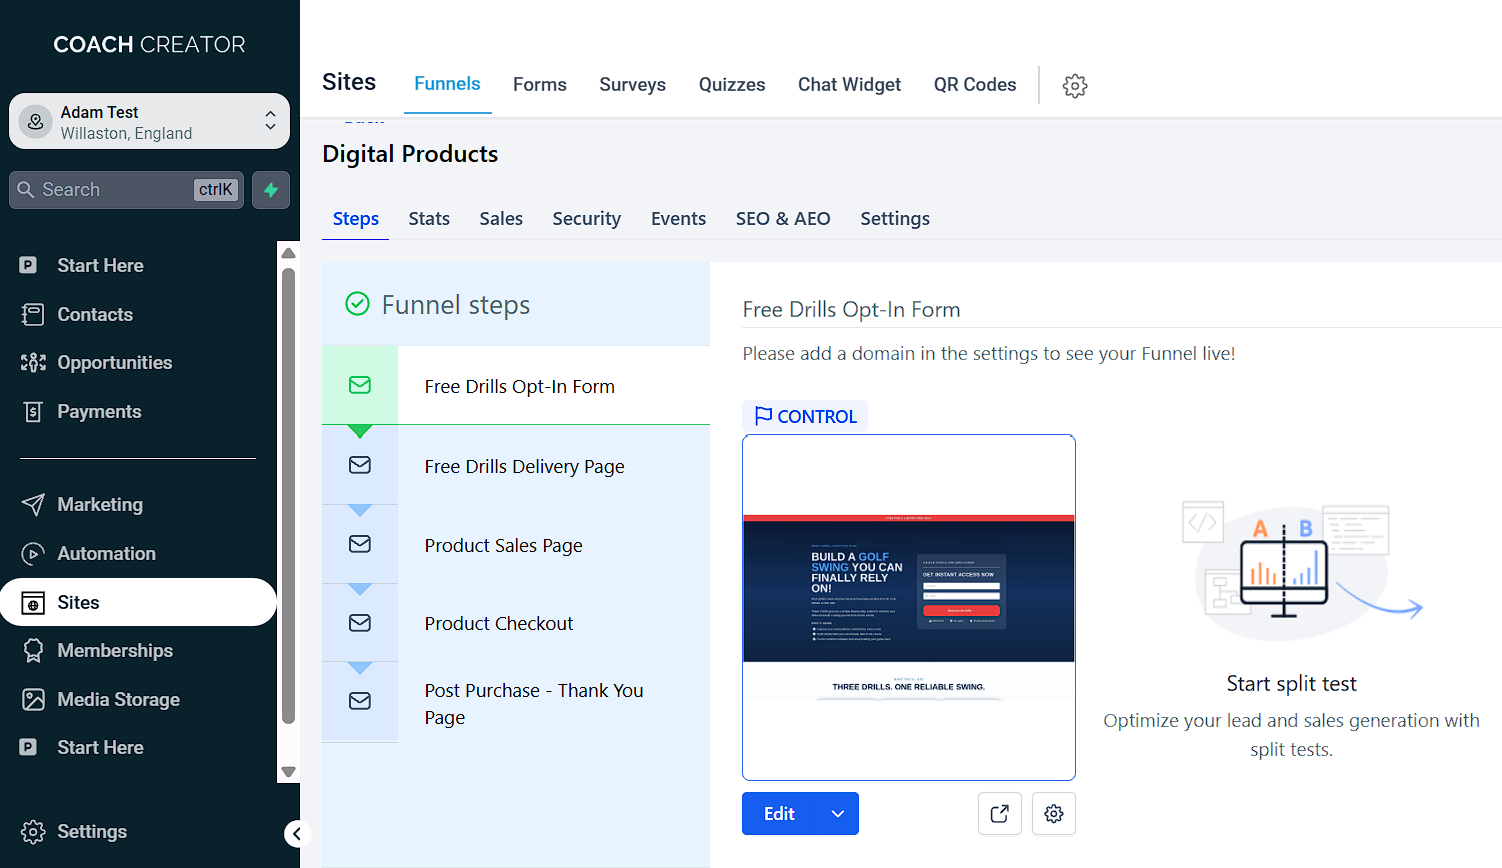Viewport: 1502px width, 868px height.
Task: Click the Payments invoice icon
Action: (x=33, y=411)
